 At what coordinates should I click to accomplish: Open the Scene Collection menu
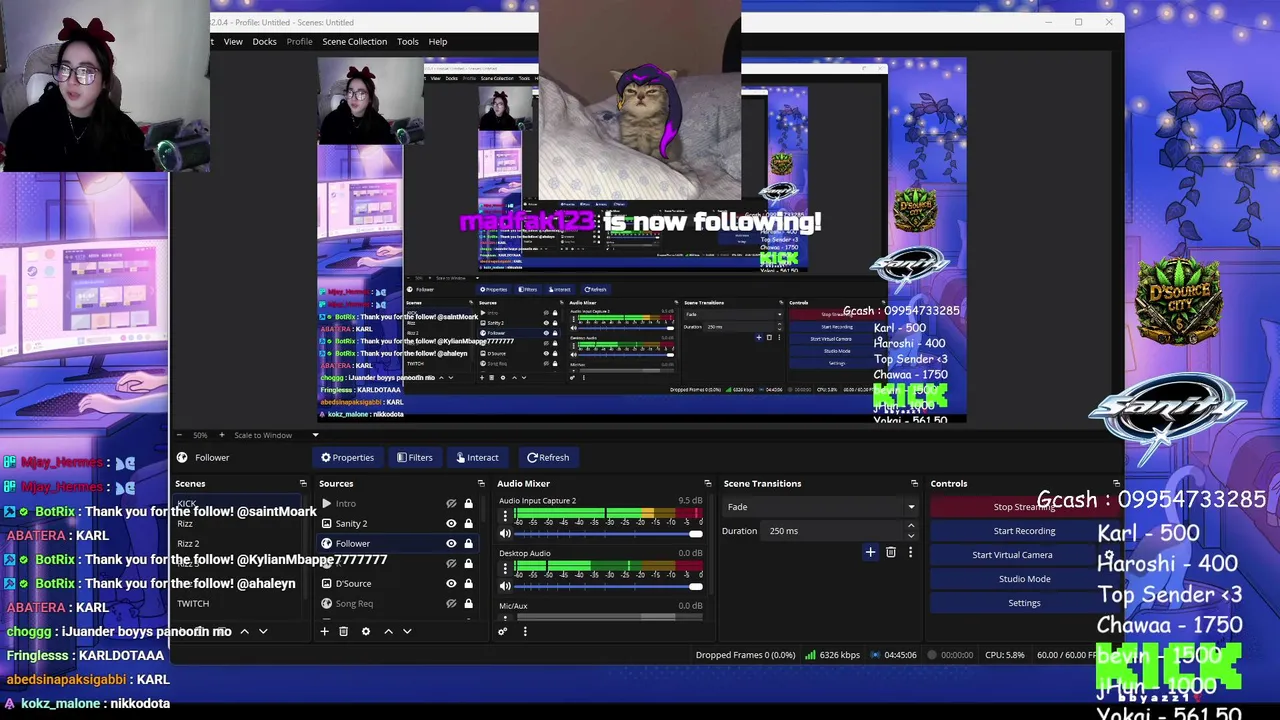tap(354, 42)
